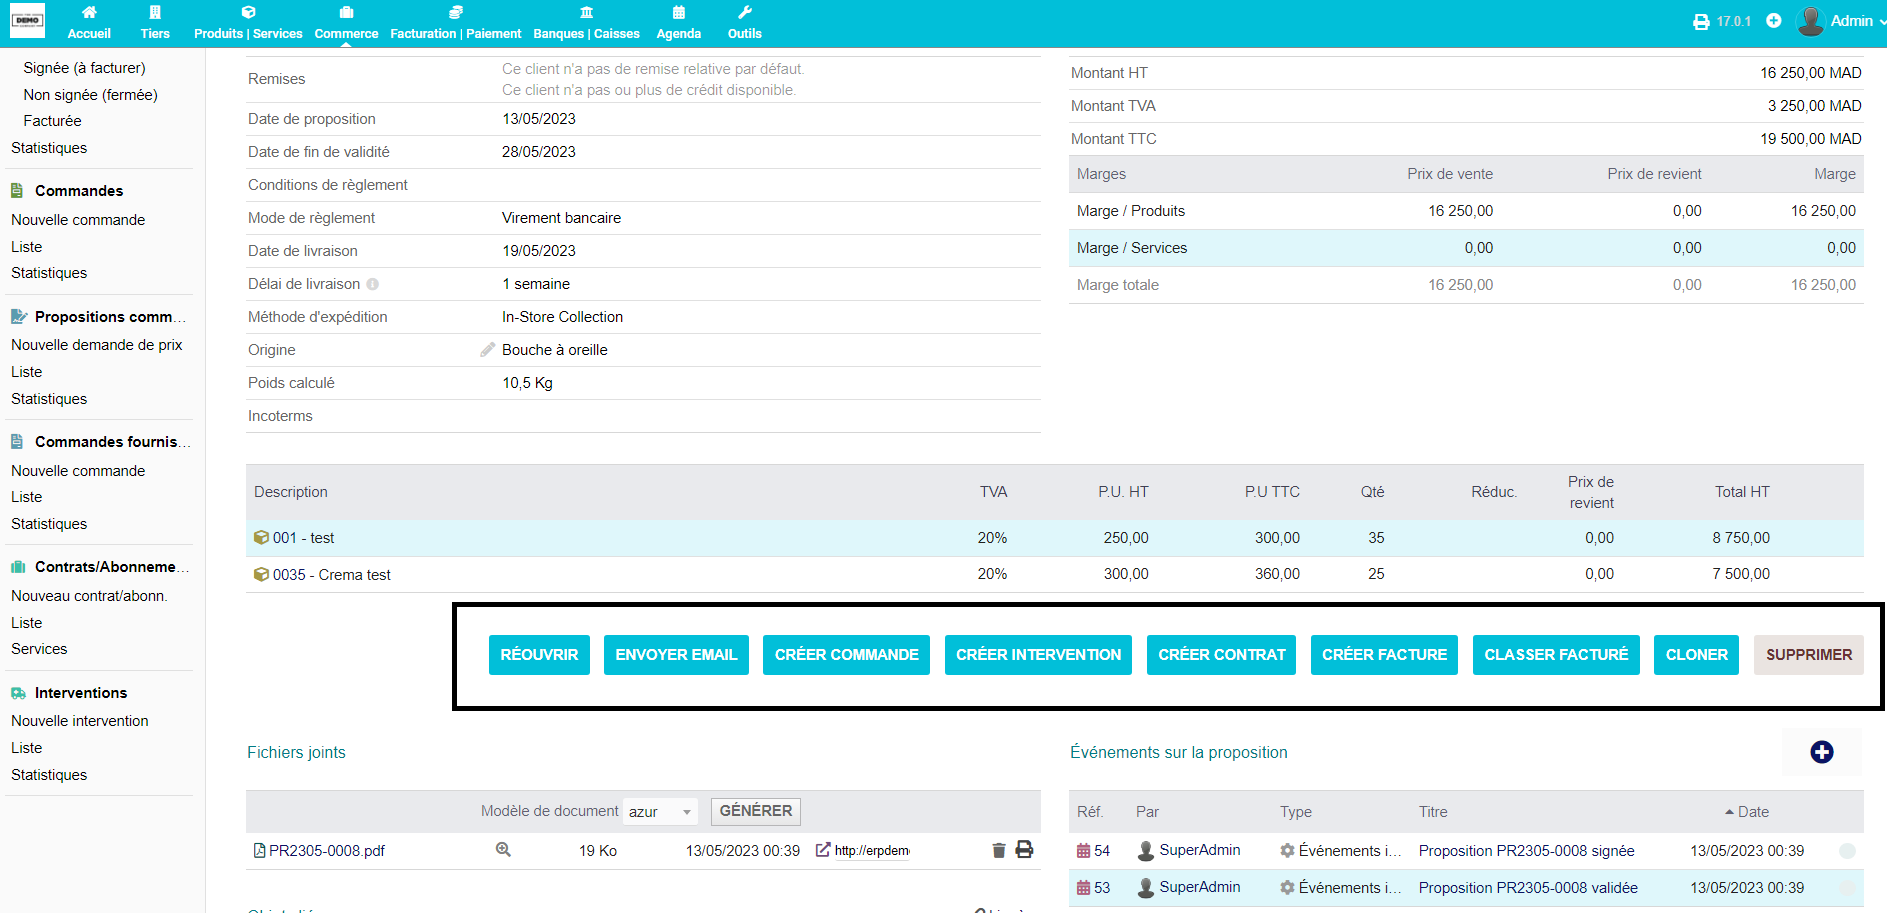Open the azur document model dropdown

click(x=660, y=812)
